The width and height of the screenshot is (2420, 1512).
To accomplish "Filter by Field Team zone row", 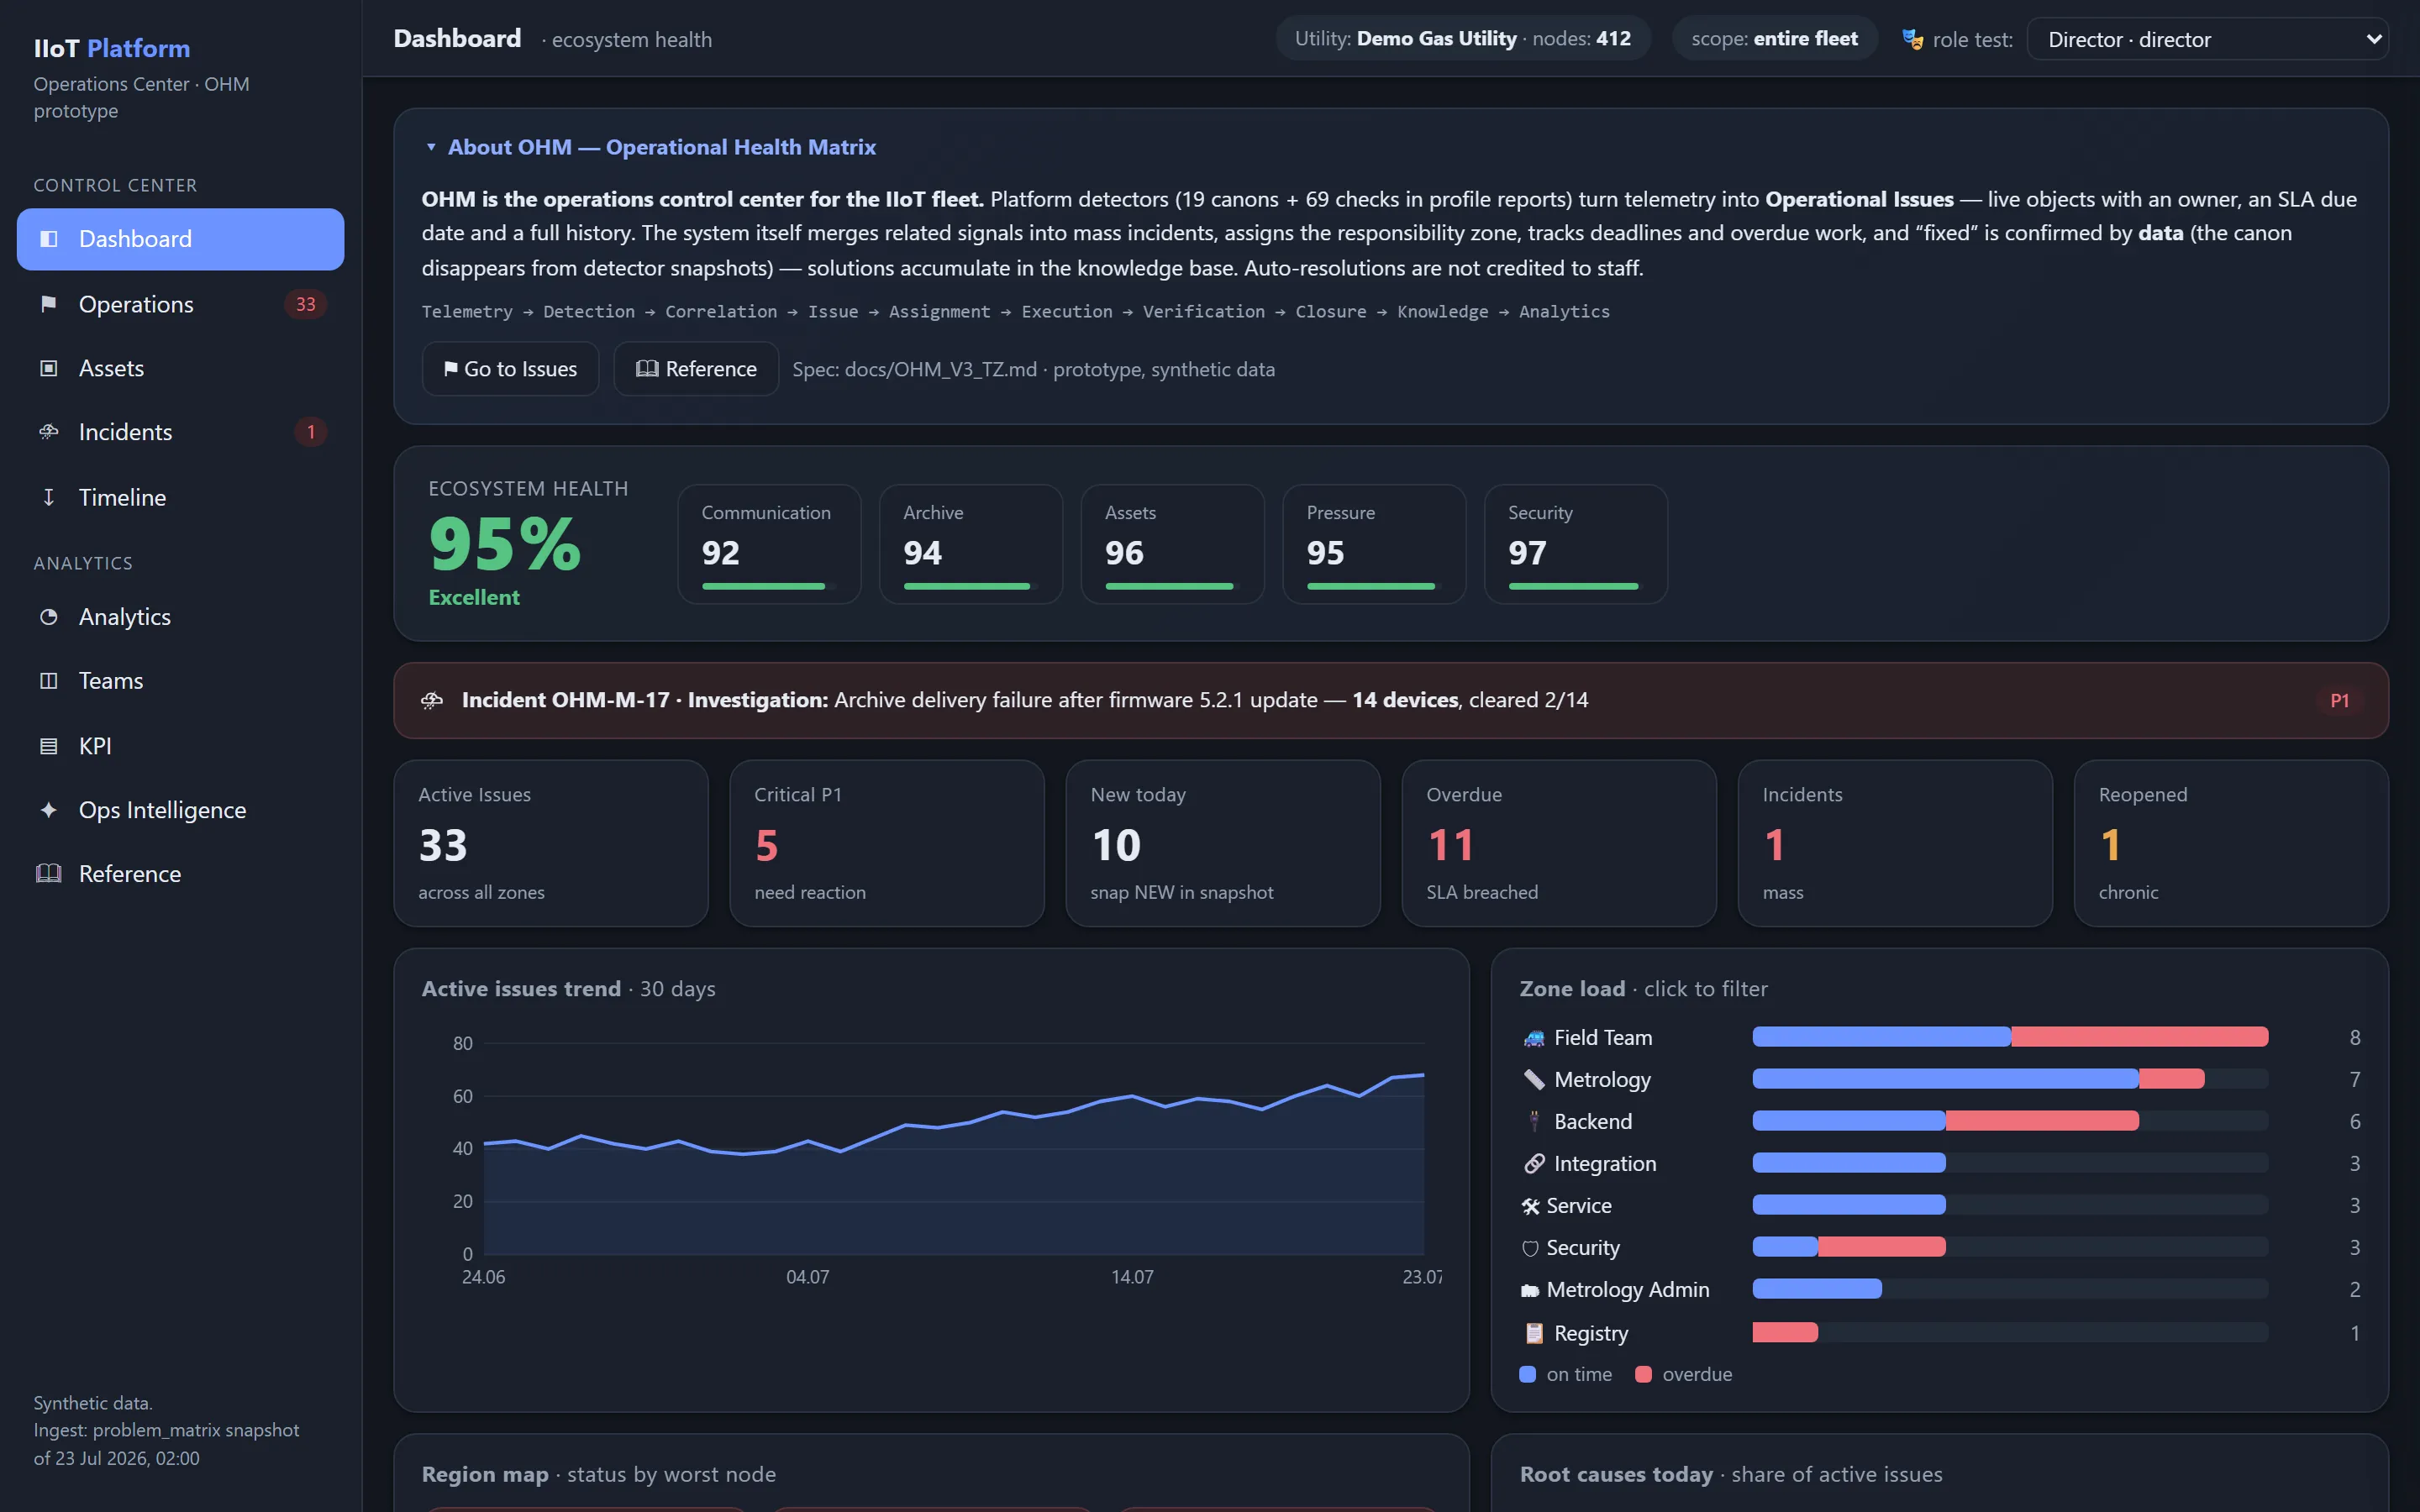I will (x=1939, y=1037).
